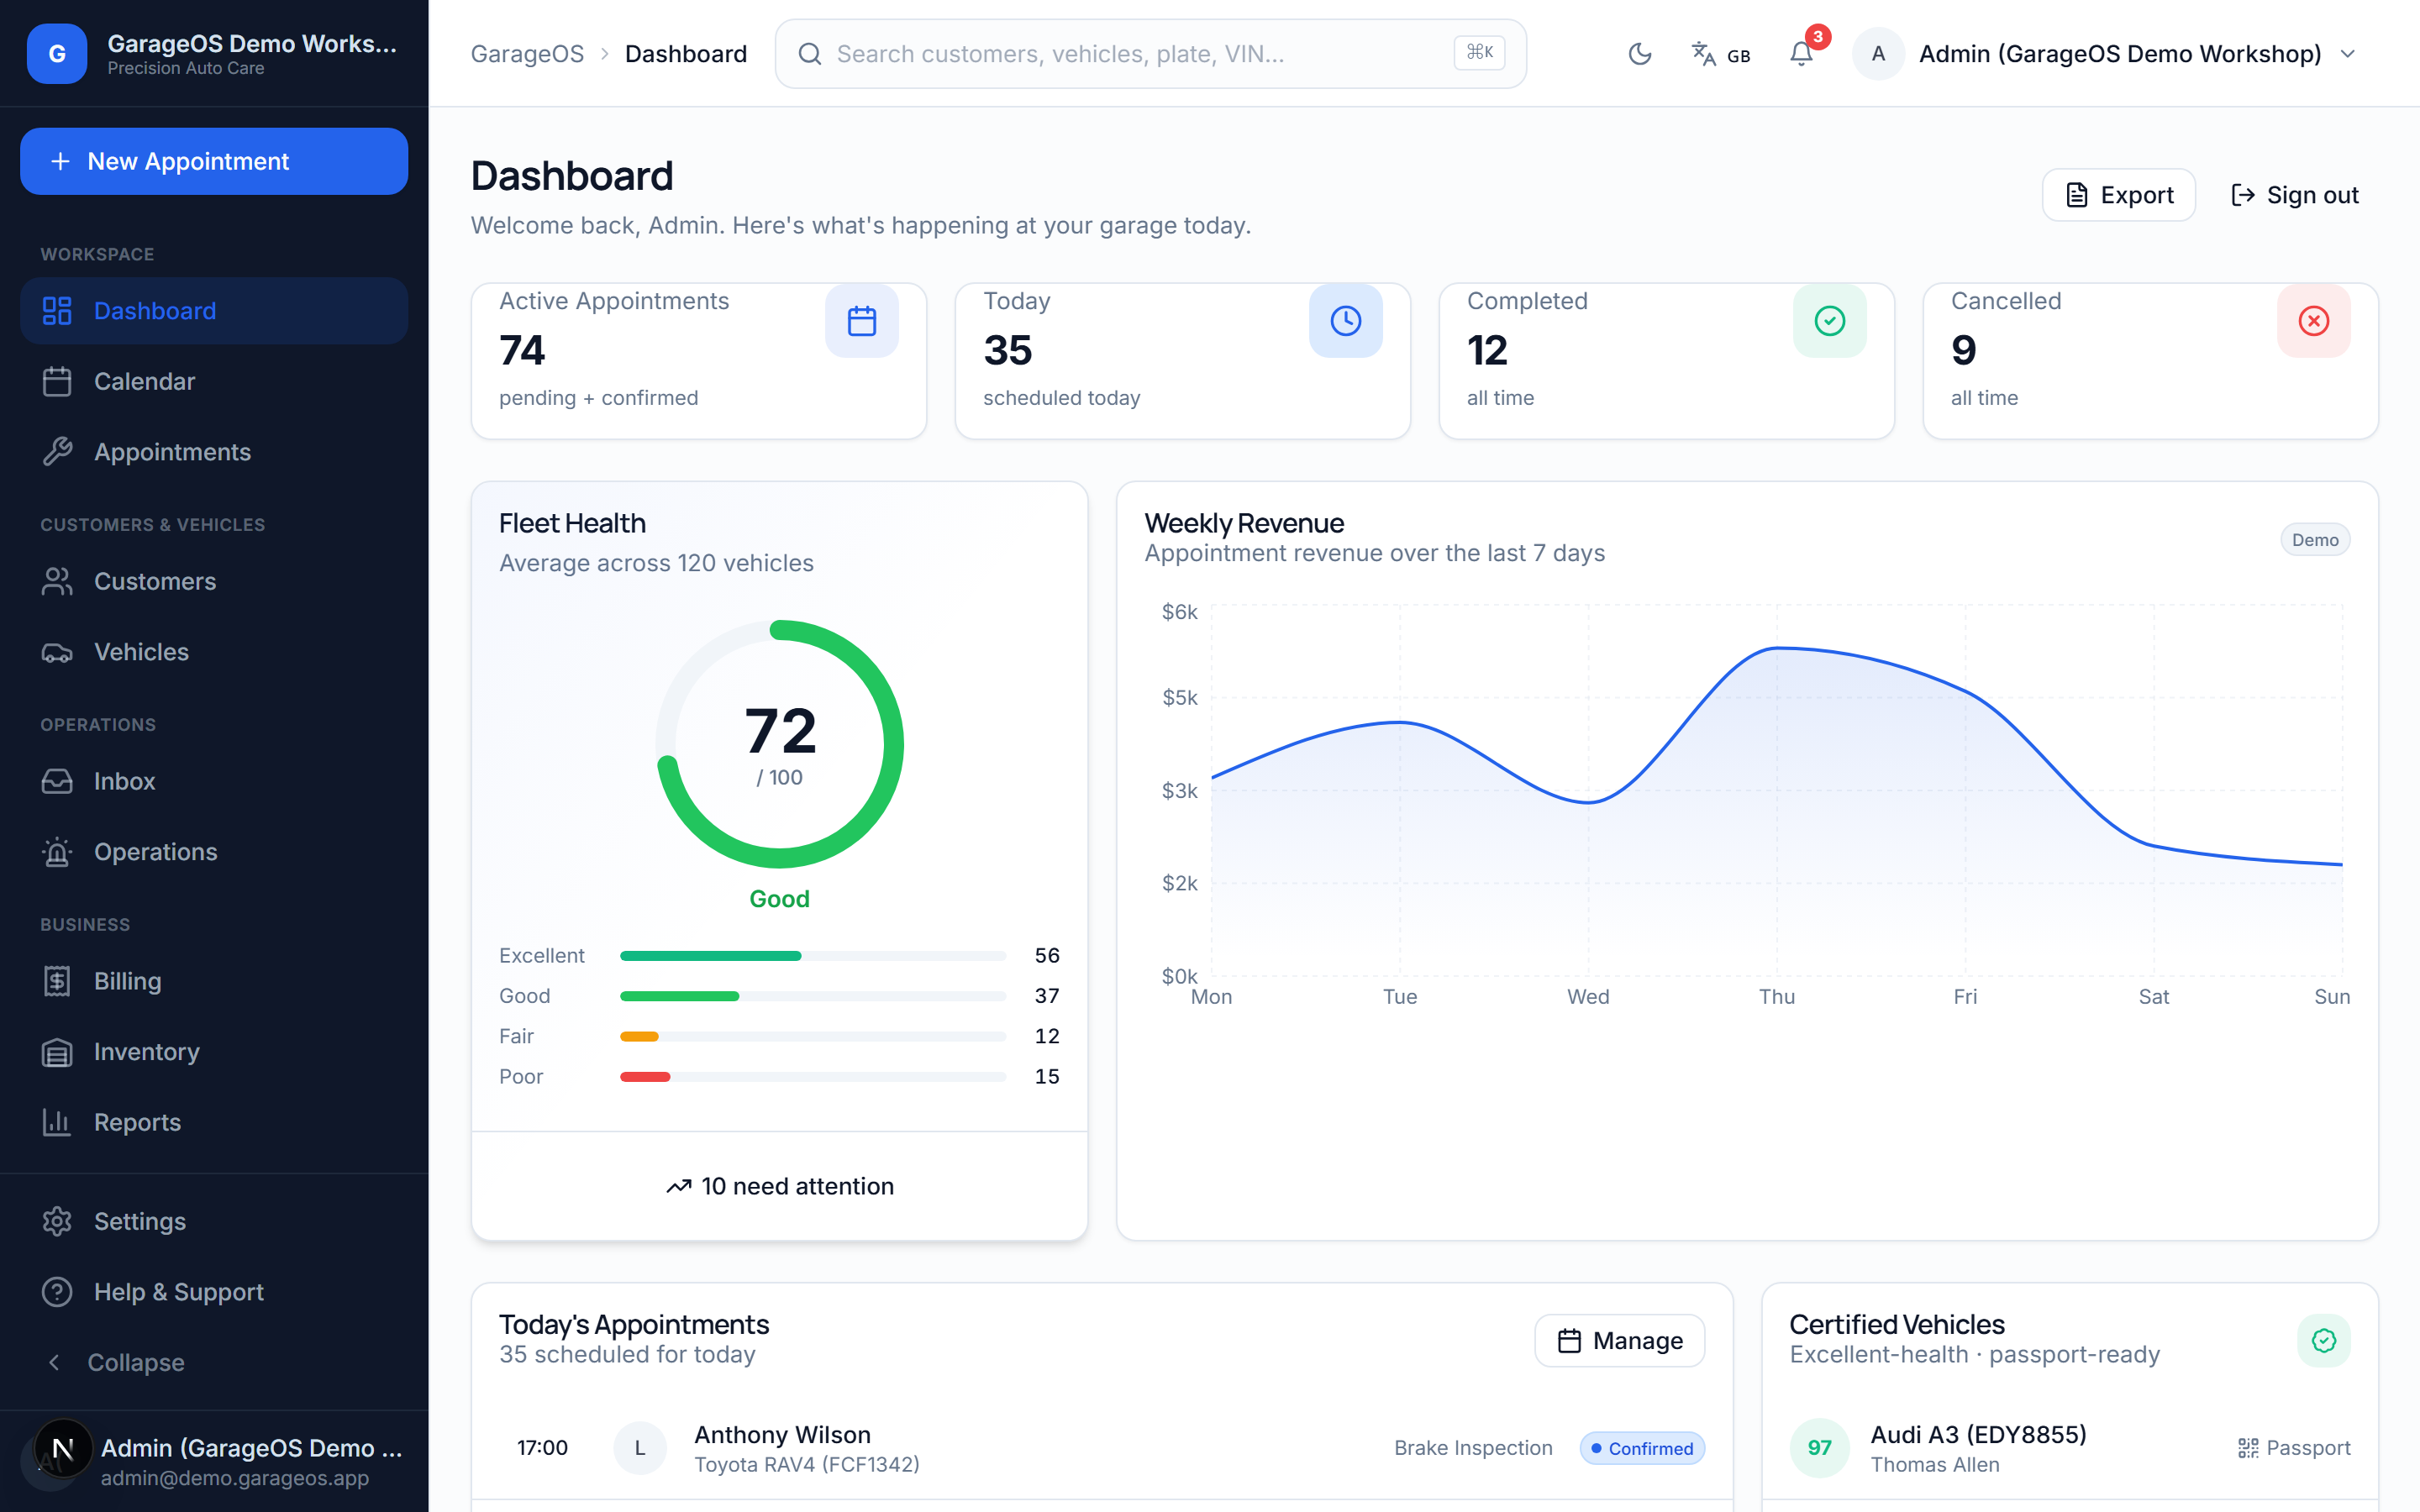Open notifications bell with 3 alerts
Image resolution: width=2420 pixels, height=1512 pixels.
coord(1802,54)
